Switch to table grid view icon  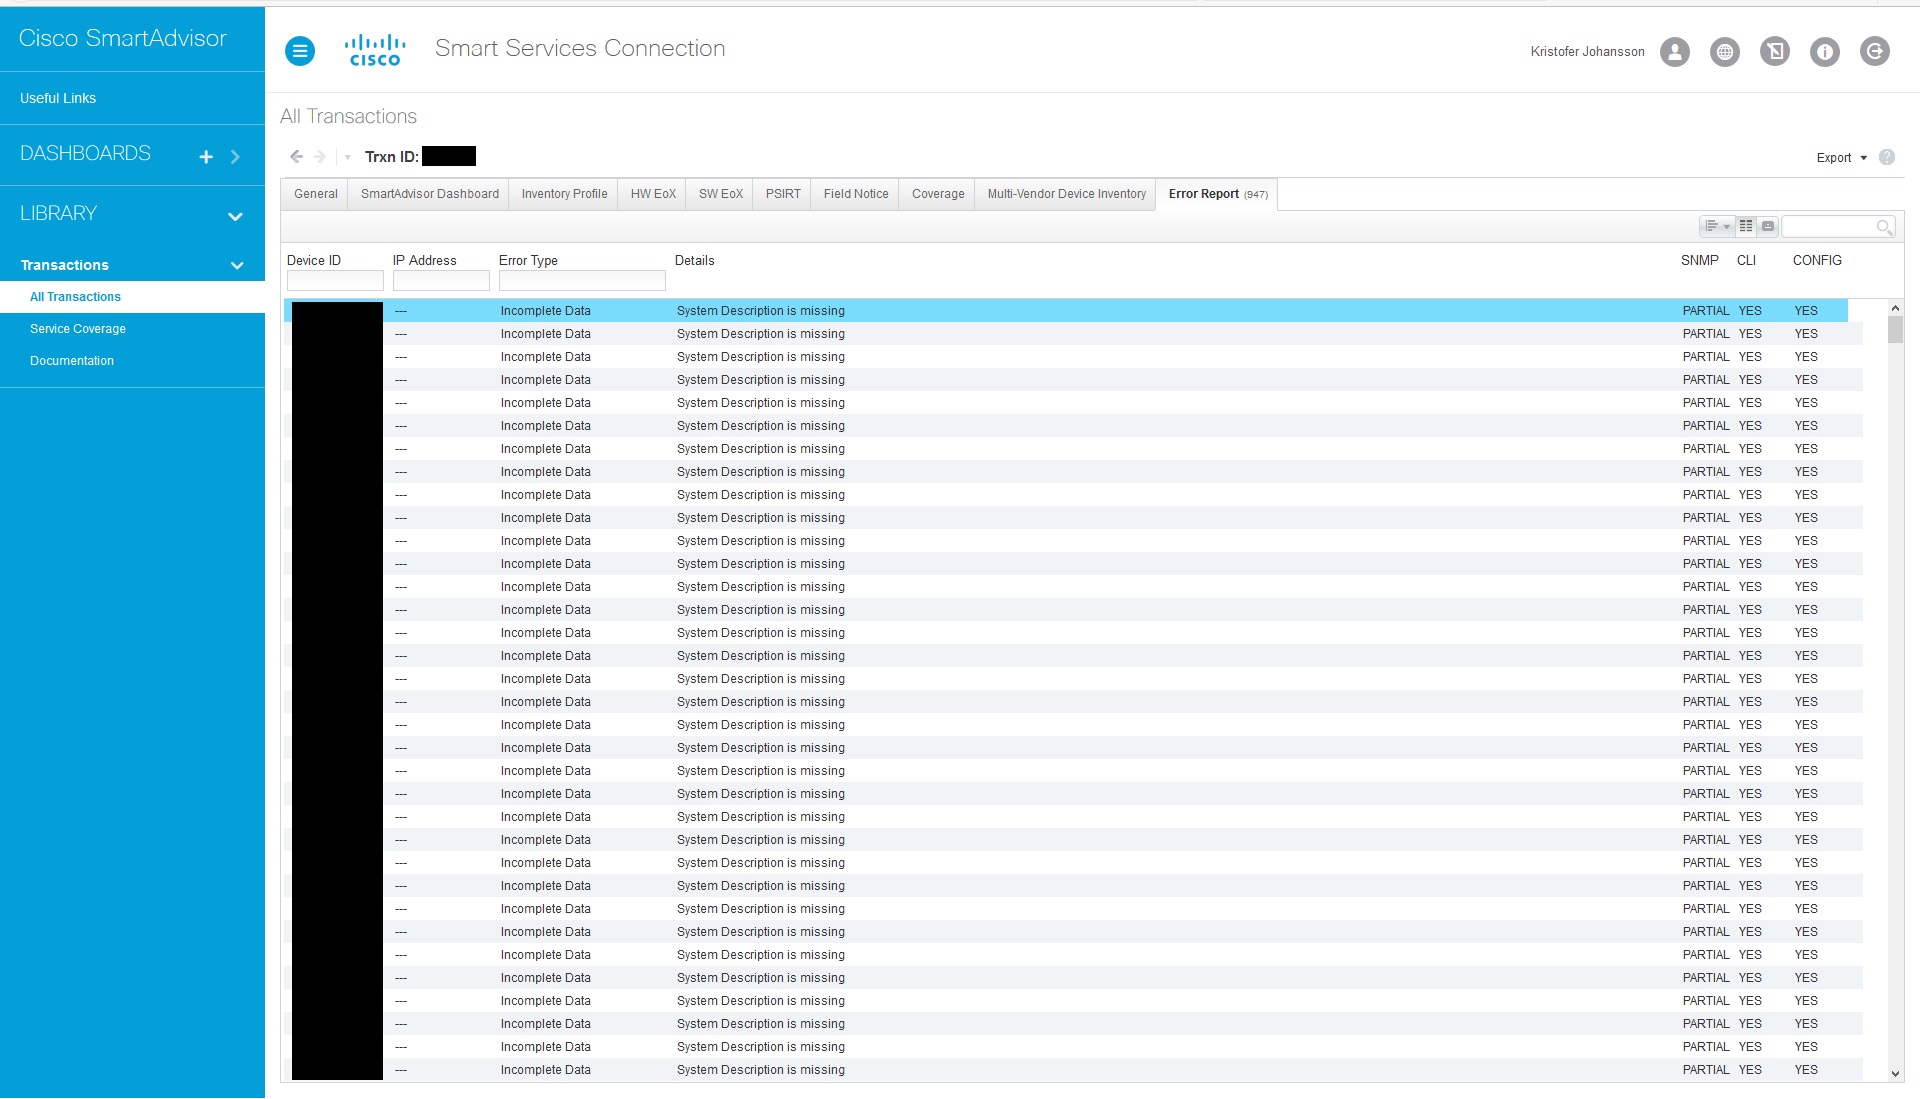(x=1746, y=227)
